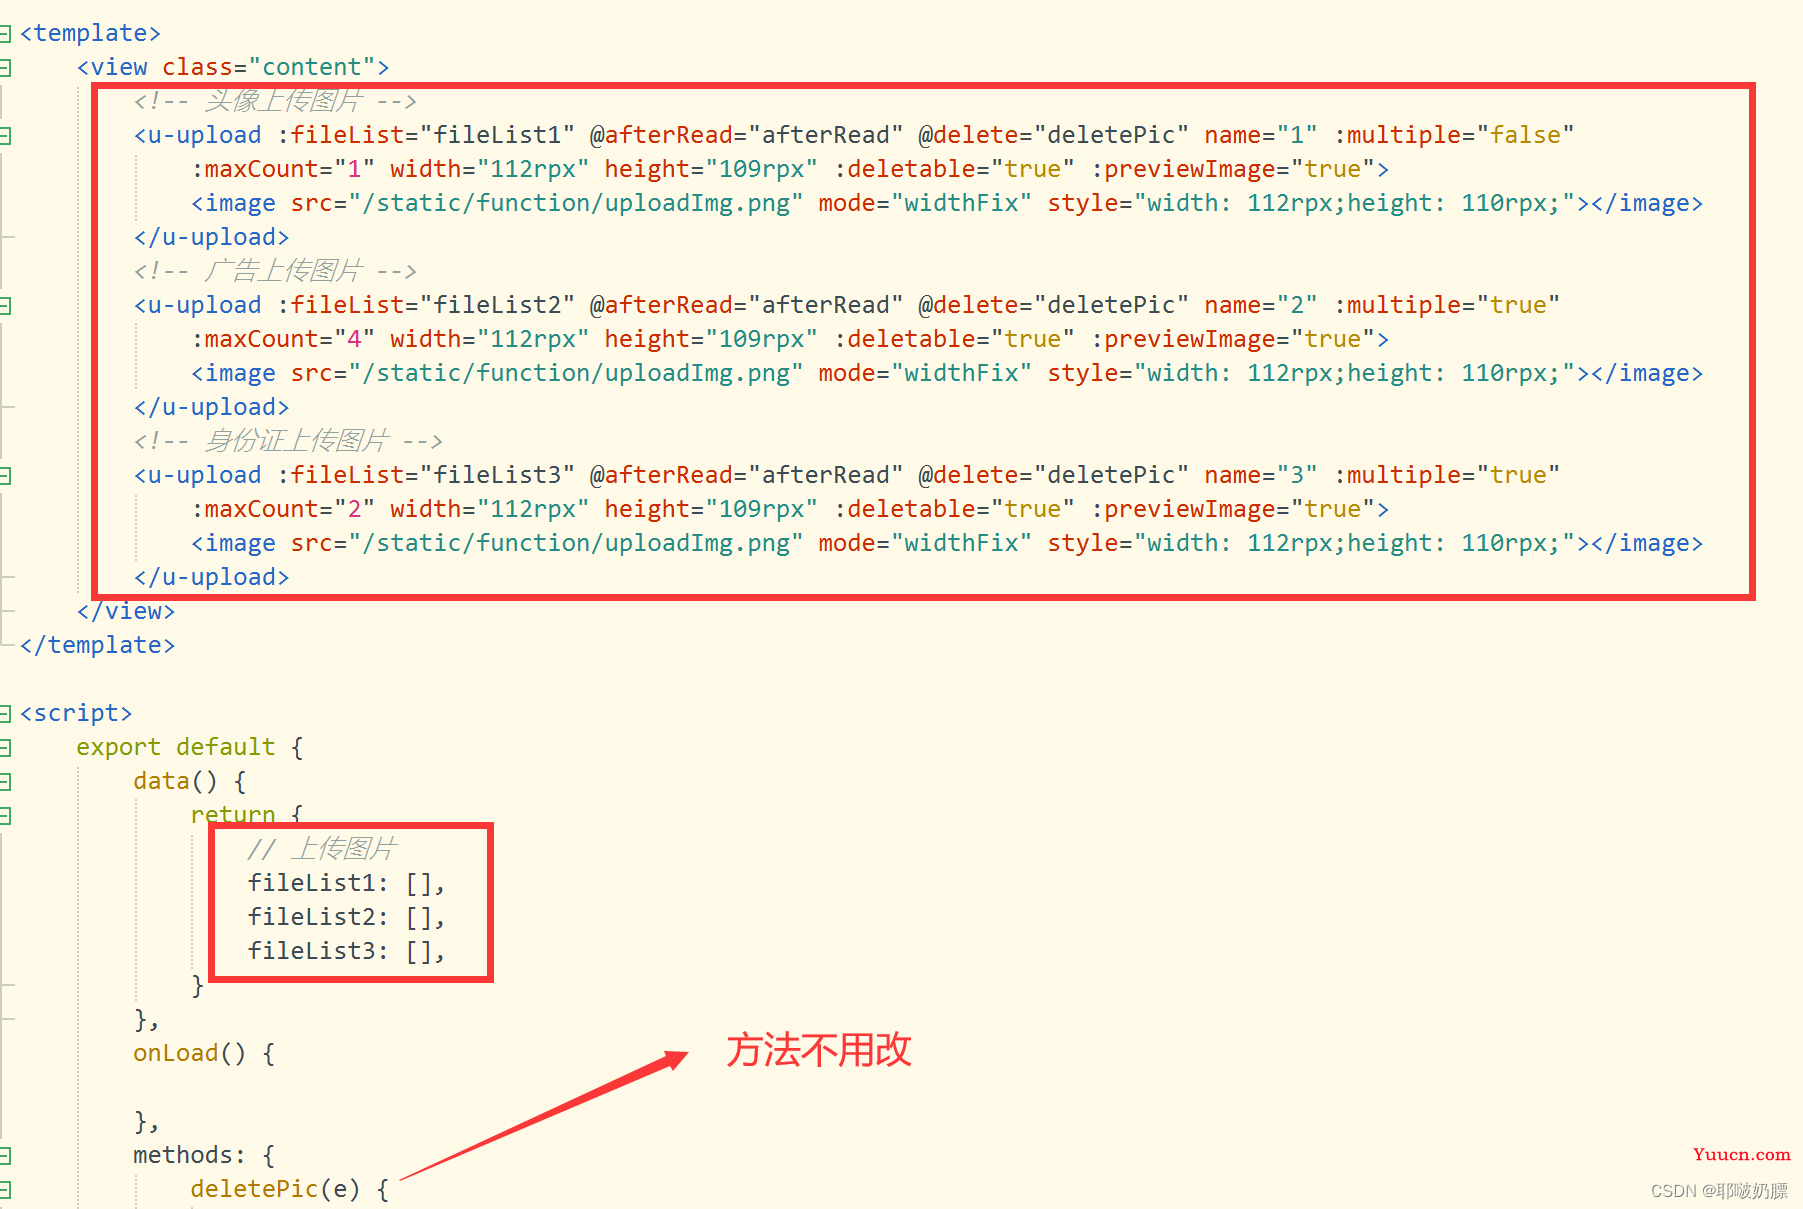Collapse the template tag fold marker

[5, 34]
